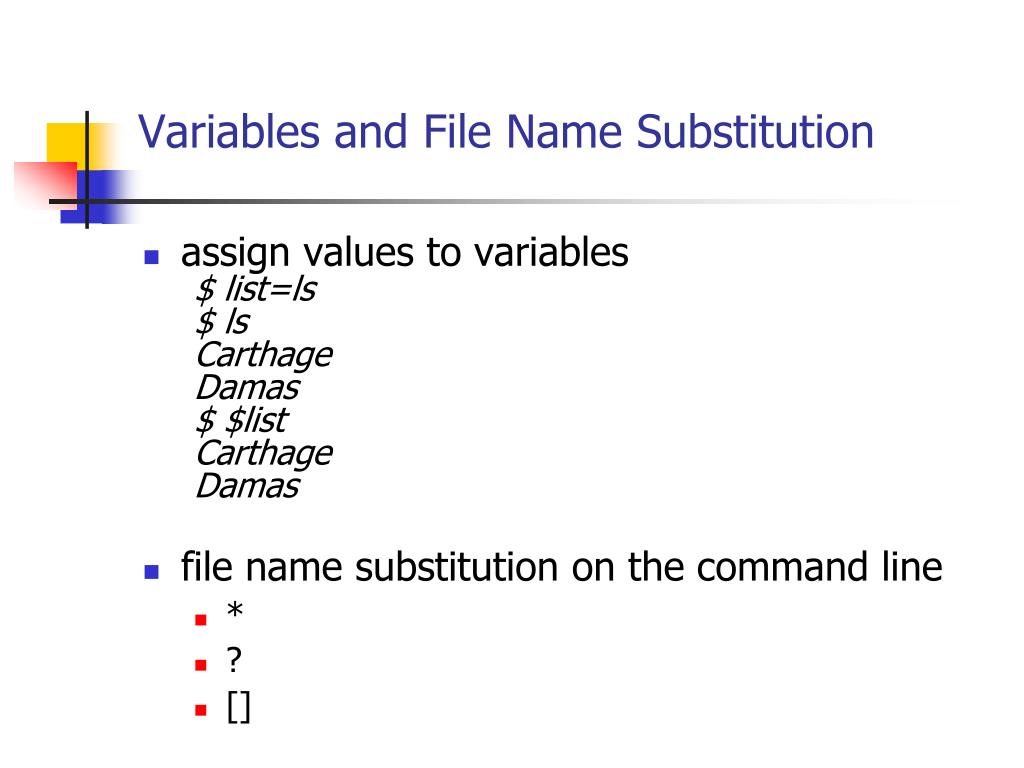
Task: Select the 'assign values to variables' heading
Action: 404,252
